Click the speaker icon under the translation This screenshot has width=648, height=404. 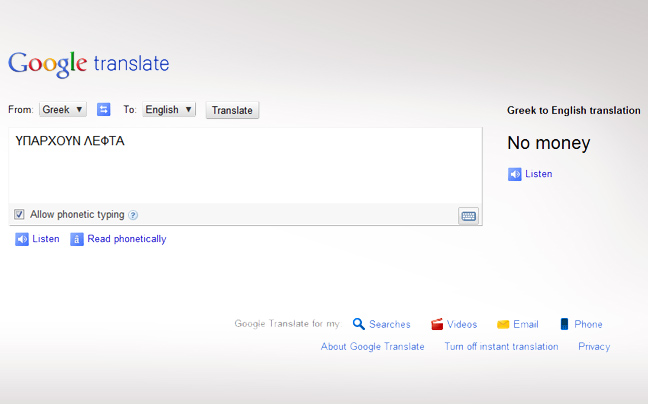515,174
